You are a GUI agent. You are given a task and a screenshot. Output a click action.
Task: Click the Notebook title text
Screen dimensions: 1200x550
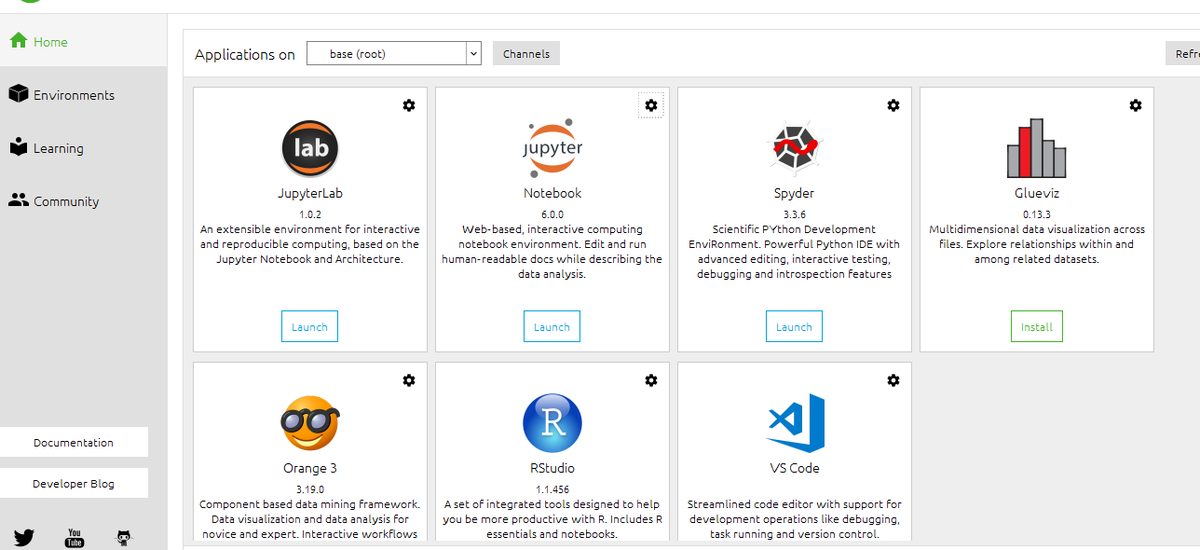click(x=552, y=193)
